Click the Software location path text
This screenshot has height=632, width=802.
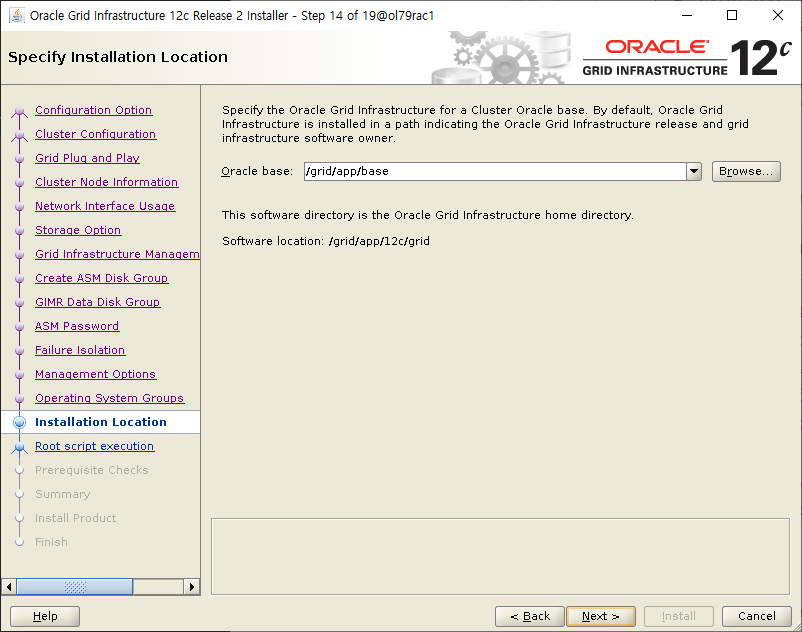[x=380, y=241]
